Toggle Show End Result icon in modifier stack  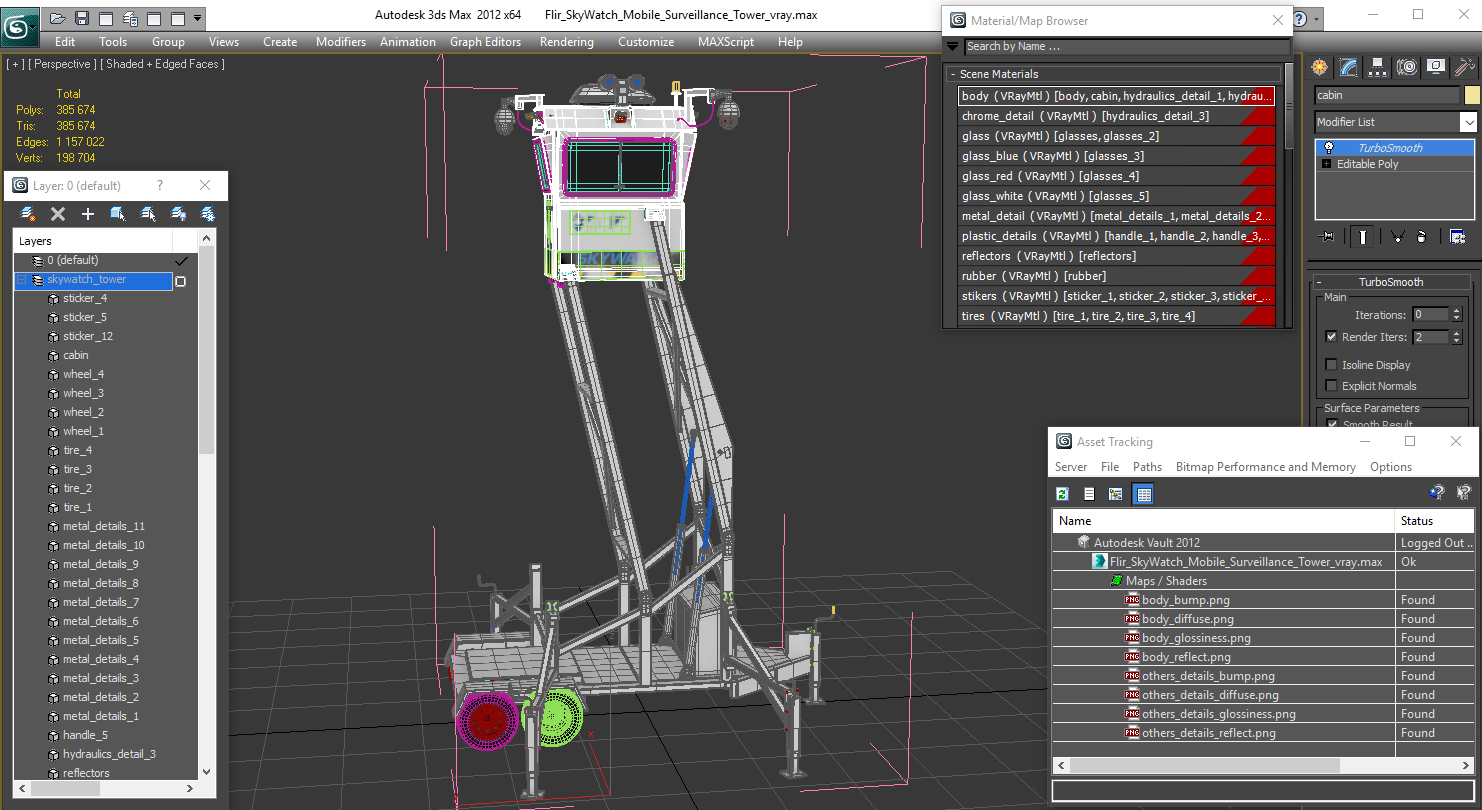click(x=1362, y=236)
